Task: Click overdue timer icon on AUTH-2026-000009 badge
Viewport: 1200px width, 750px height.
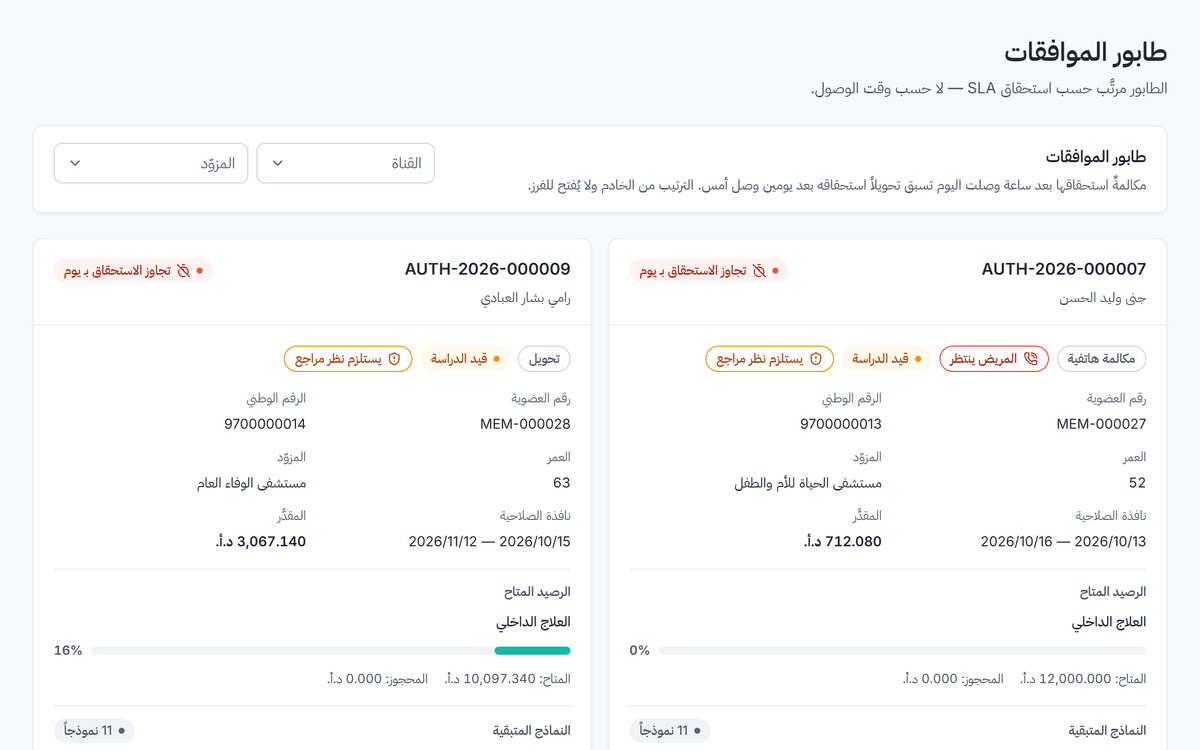Action: (183, 271)
